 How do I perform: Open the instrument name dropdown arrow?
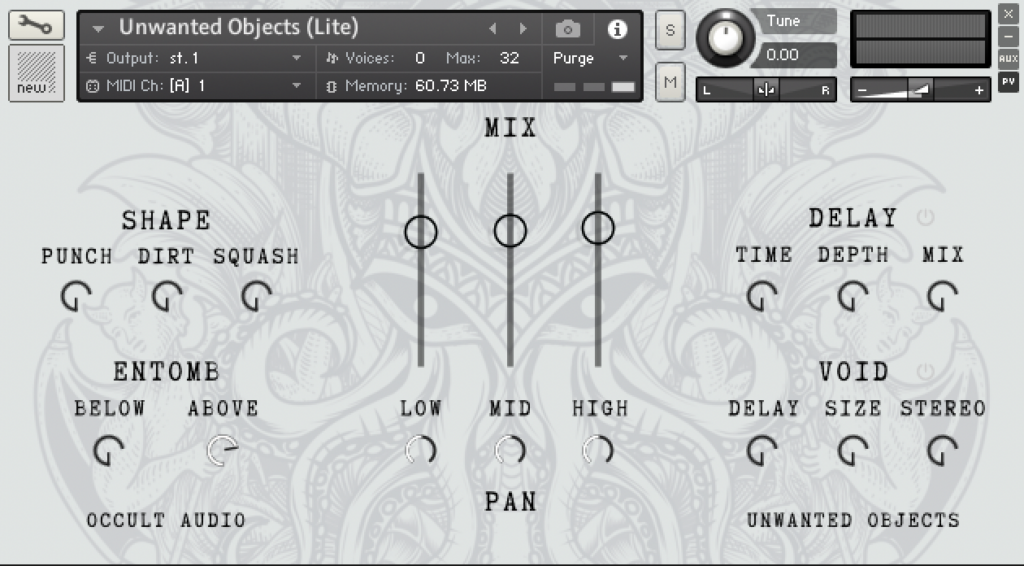pyautogui.click(x=99, y=29)
